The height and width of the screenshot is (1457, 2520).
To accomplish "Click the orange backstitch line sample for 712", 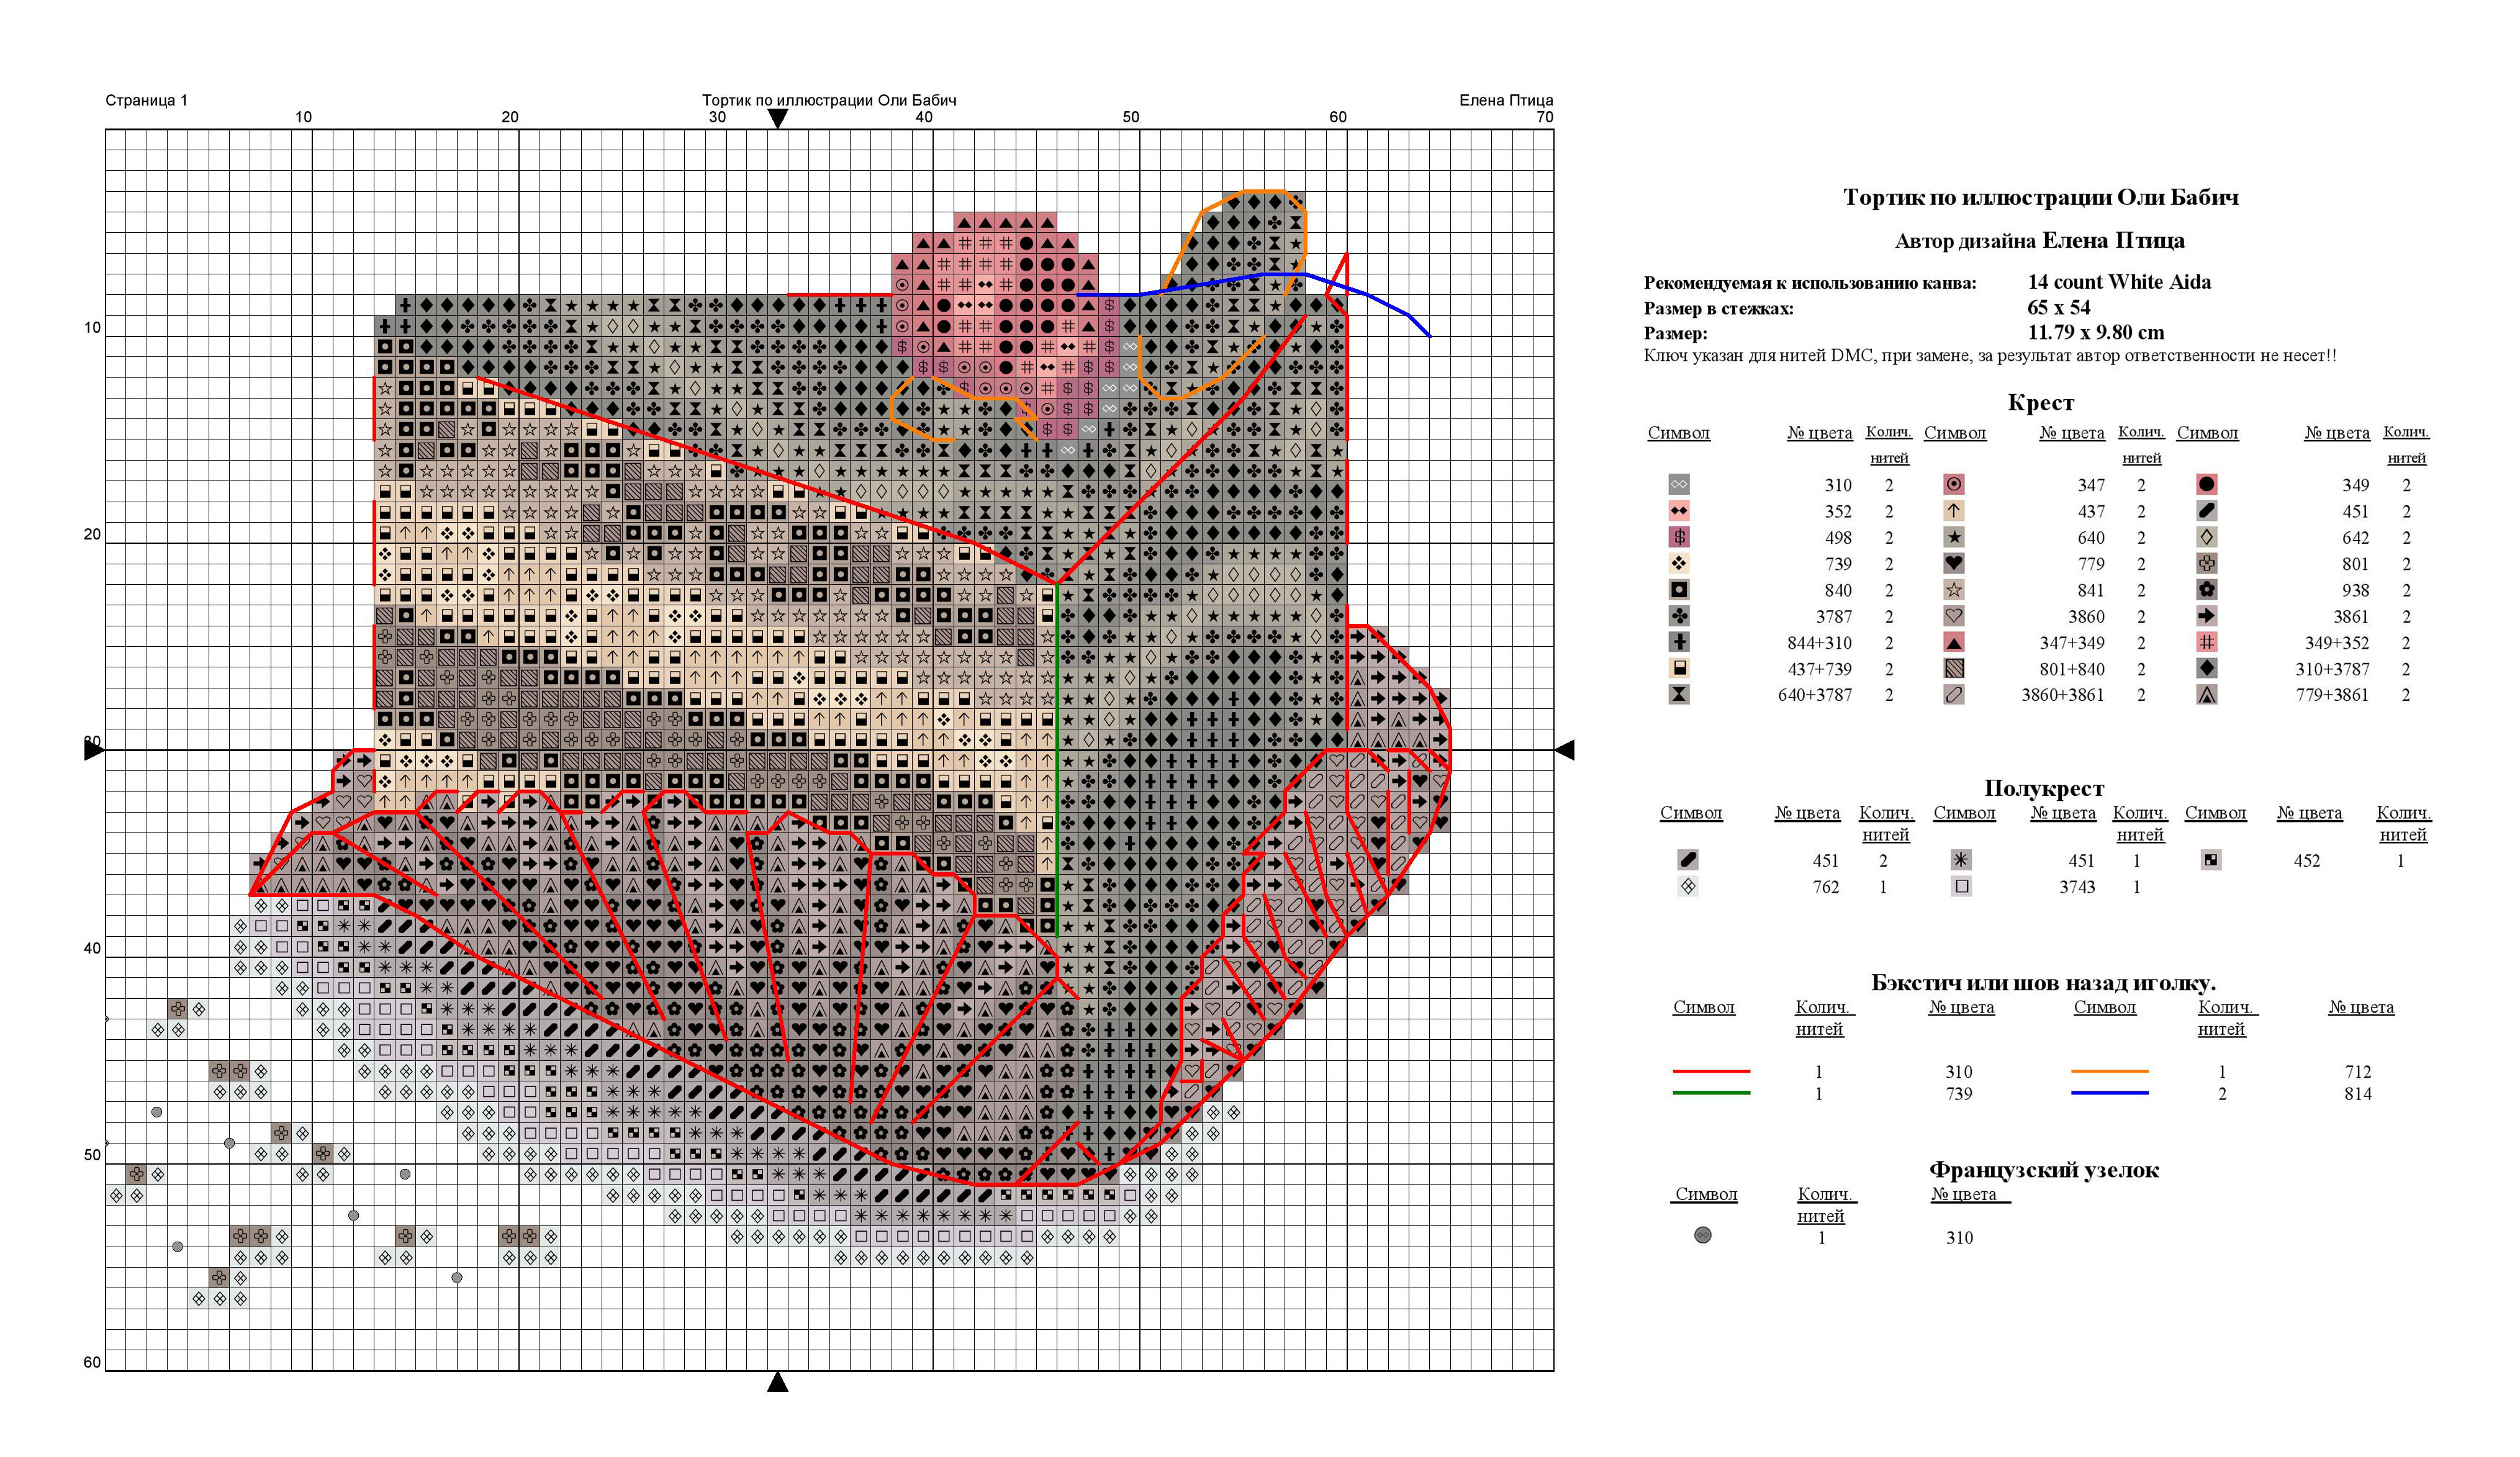I will [x=2109, y=1071].
